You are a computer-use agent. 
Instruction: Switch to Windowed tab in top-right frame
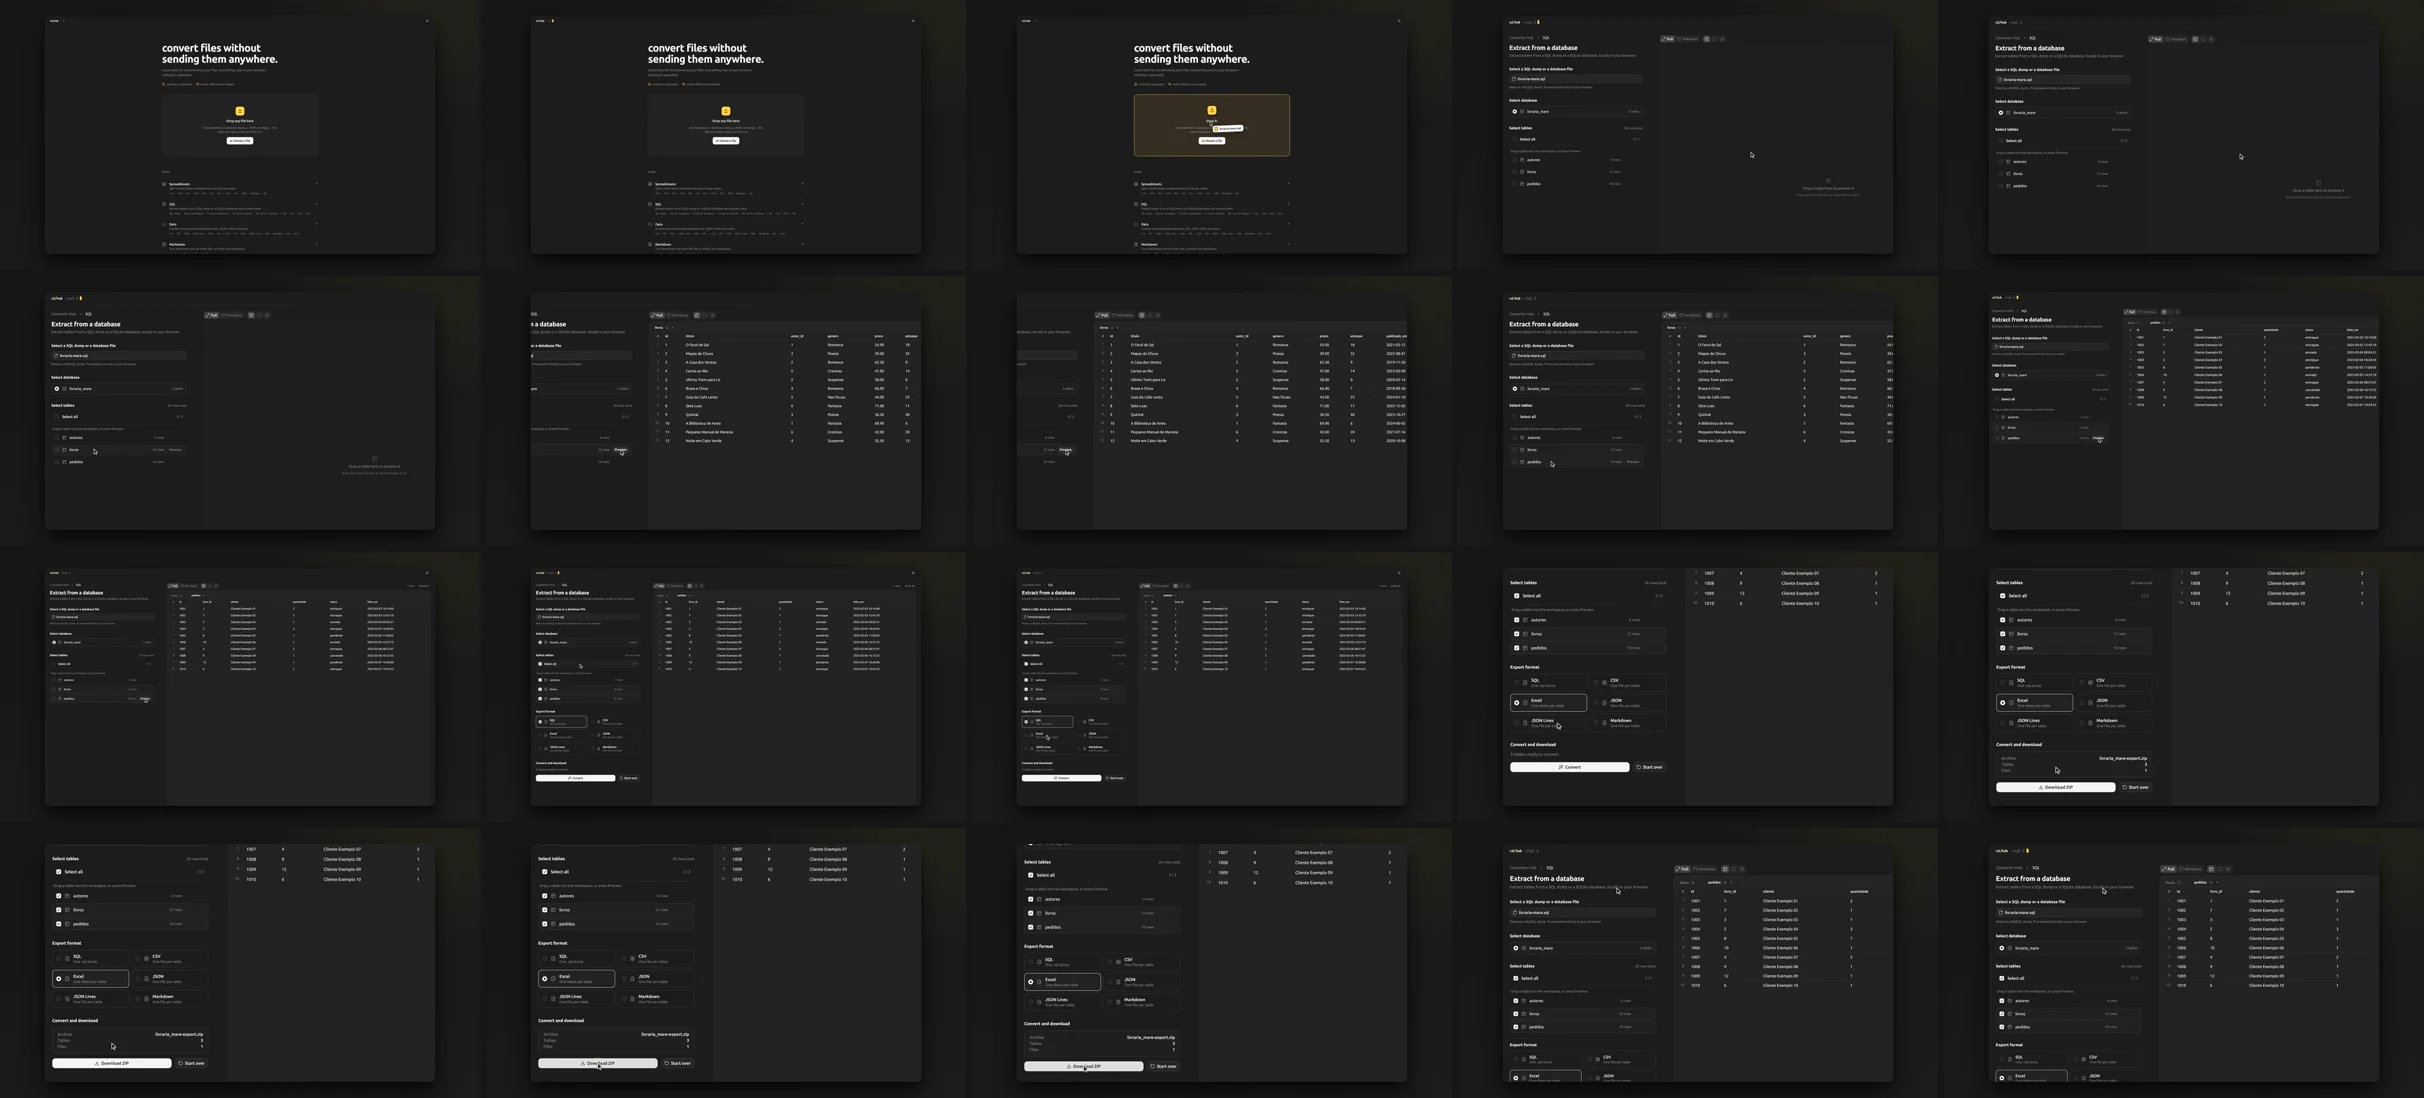click(x=2174, y=39)
